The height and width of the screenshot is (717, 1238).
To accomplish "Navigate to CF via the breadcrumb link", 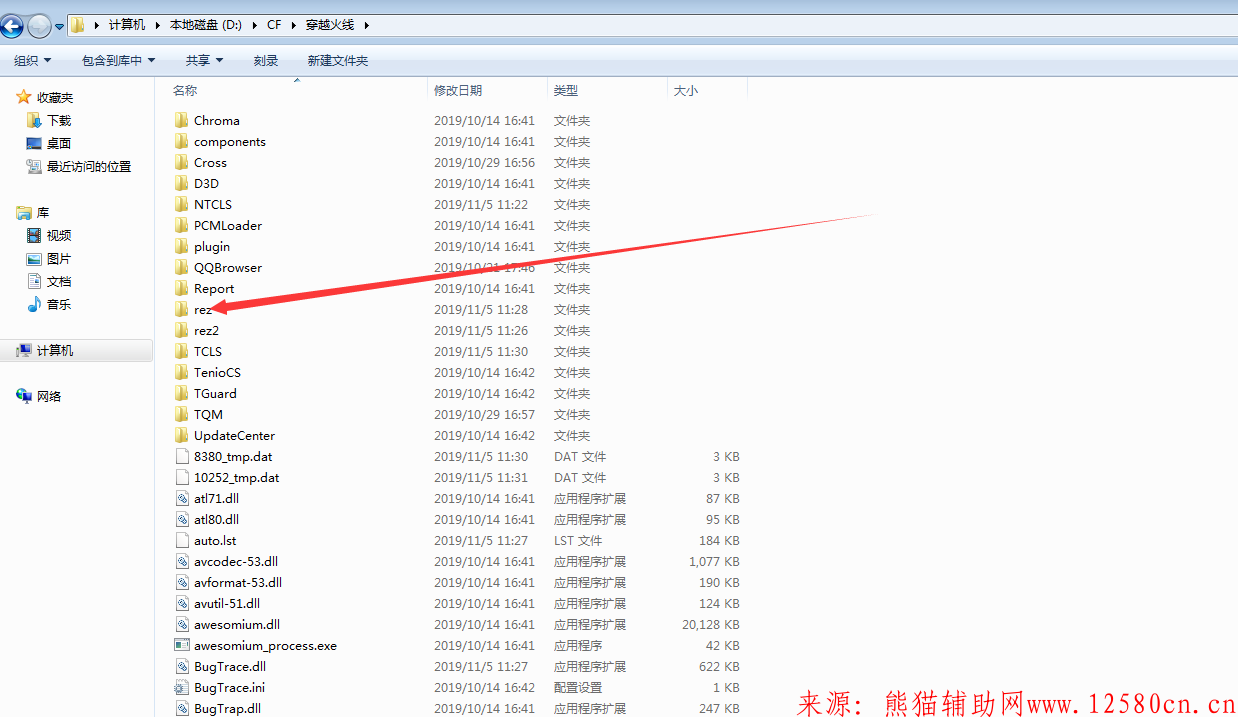I will click(x=274, y=26).
